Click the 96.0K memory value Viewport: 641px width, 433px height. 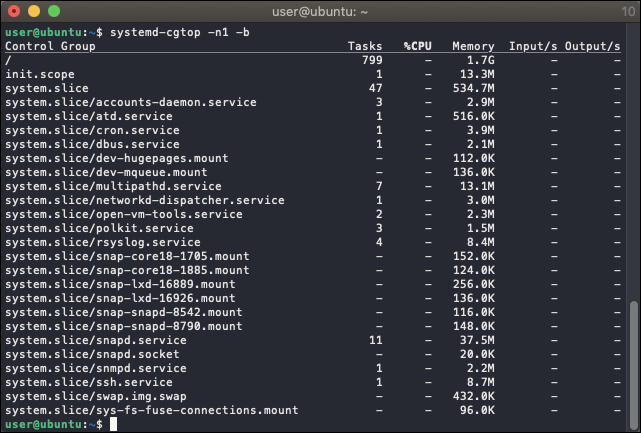tap(477, 410)
